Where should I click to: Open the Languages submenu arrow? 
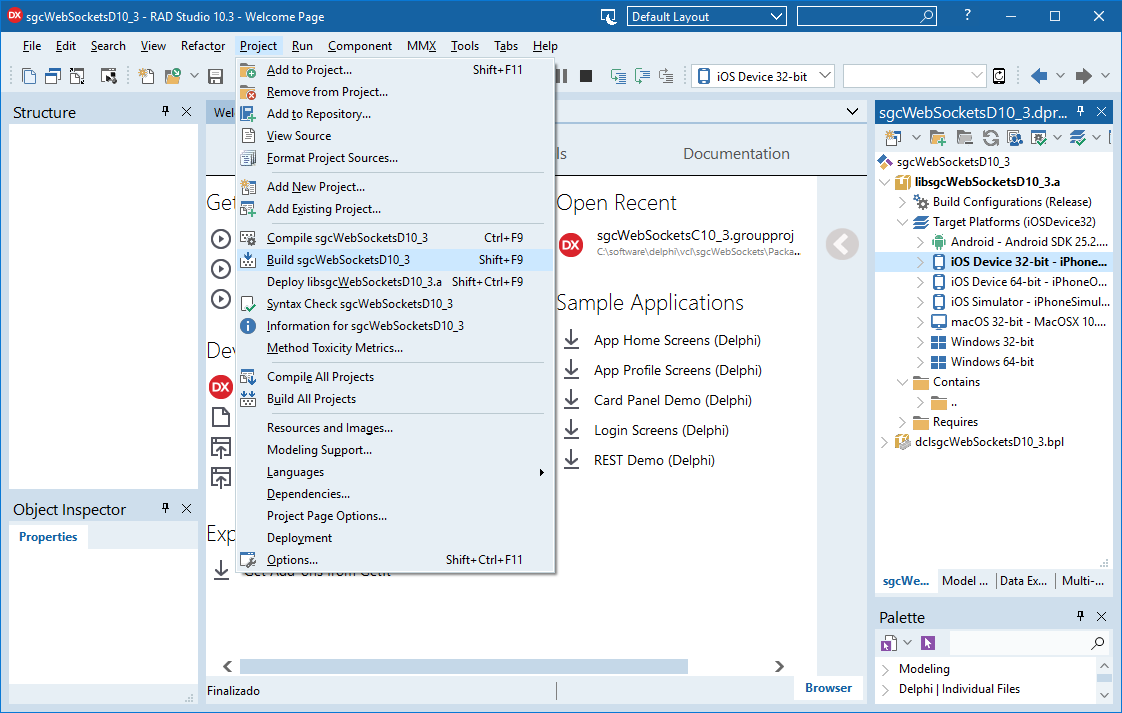(542, 472)
